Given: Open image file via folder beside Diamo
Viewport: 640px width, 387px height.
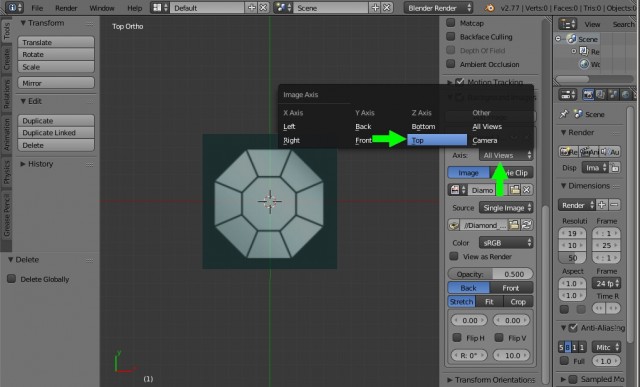Looking at the screenshot, I should point(514,190).
